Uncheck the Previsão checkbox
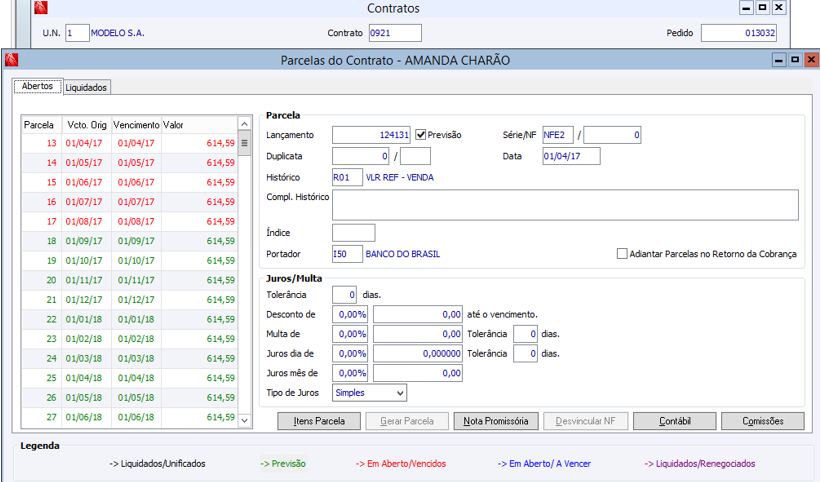Image resolution: width=821 pixels, height=482 pixels. point(422,135)
